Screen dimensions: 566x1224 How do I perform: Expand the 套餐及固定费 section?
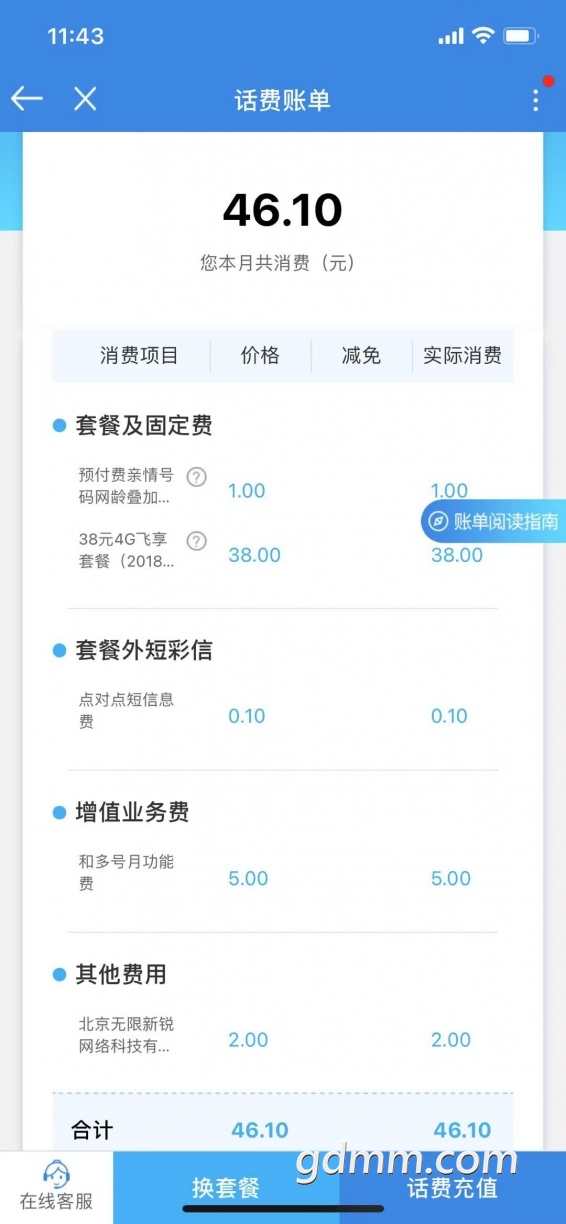tap(144, 426)
